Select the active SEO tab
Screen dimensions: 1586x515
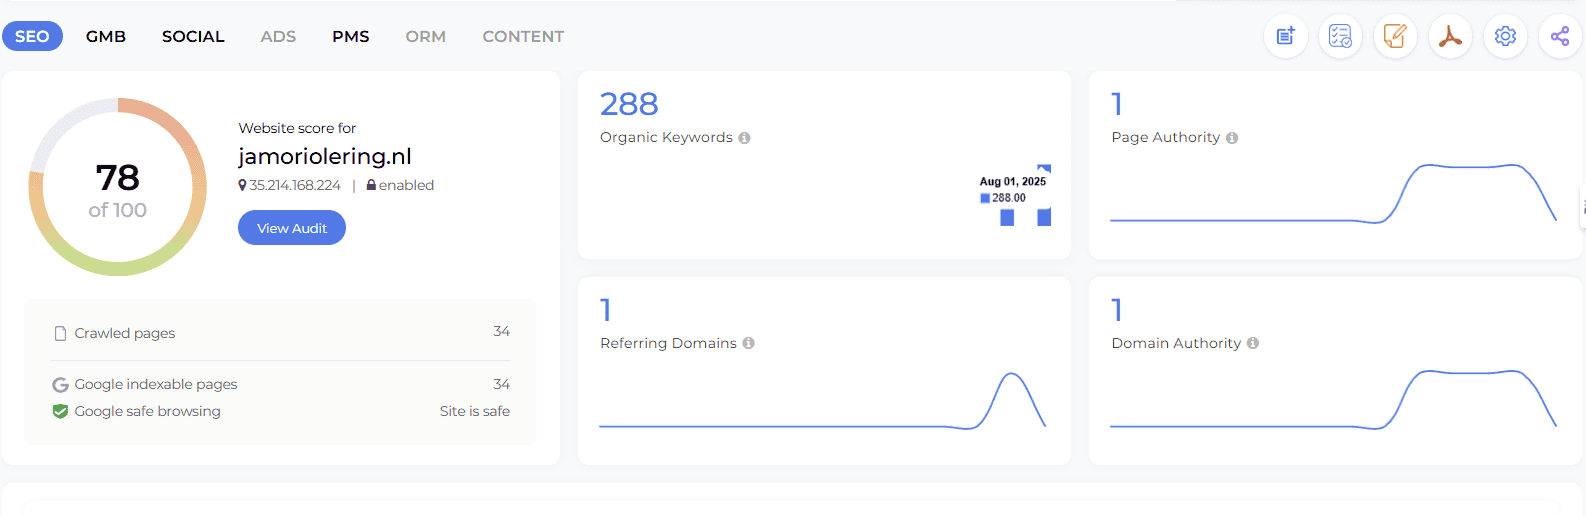pyautogui.click(x=32, y=37)
